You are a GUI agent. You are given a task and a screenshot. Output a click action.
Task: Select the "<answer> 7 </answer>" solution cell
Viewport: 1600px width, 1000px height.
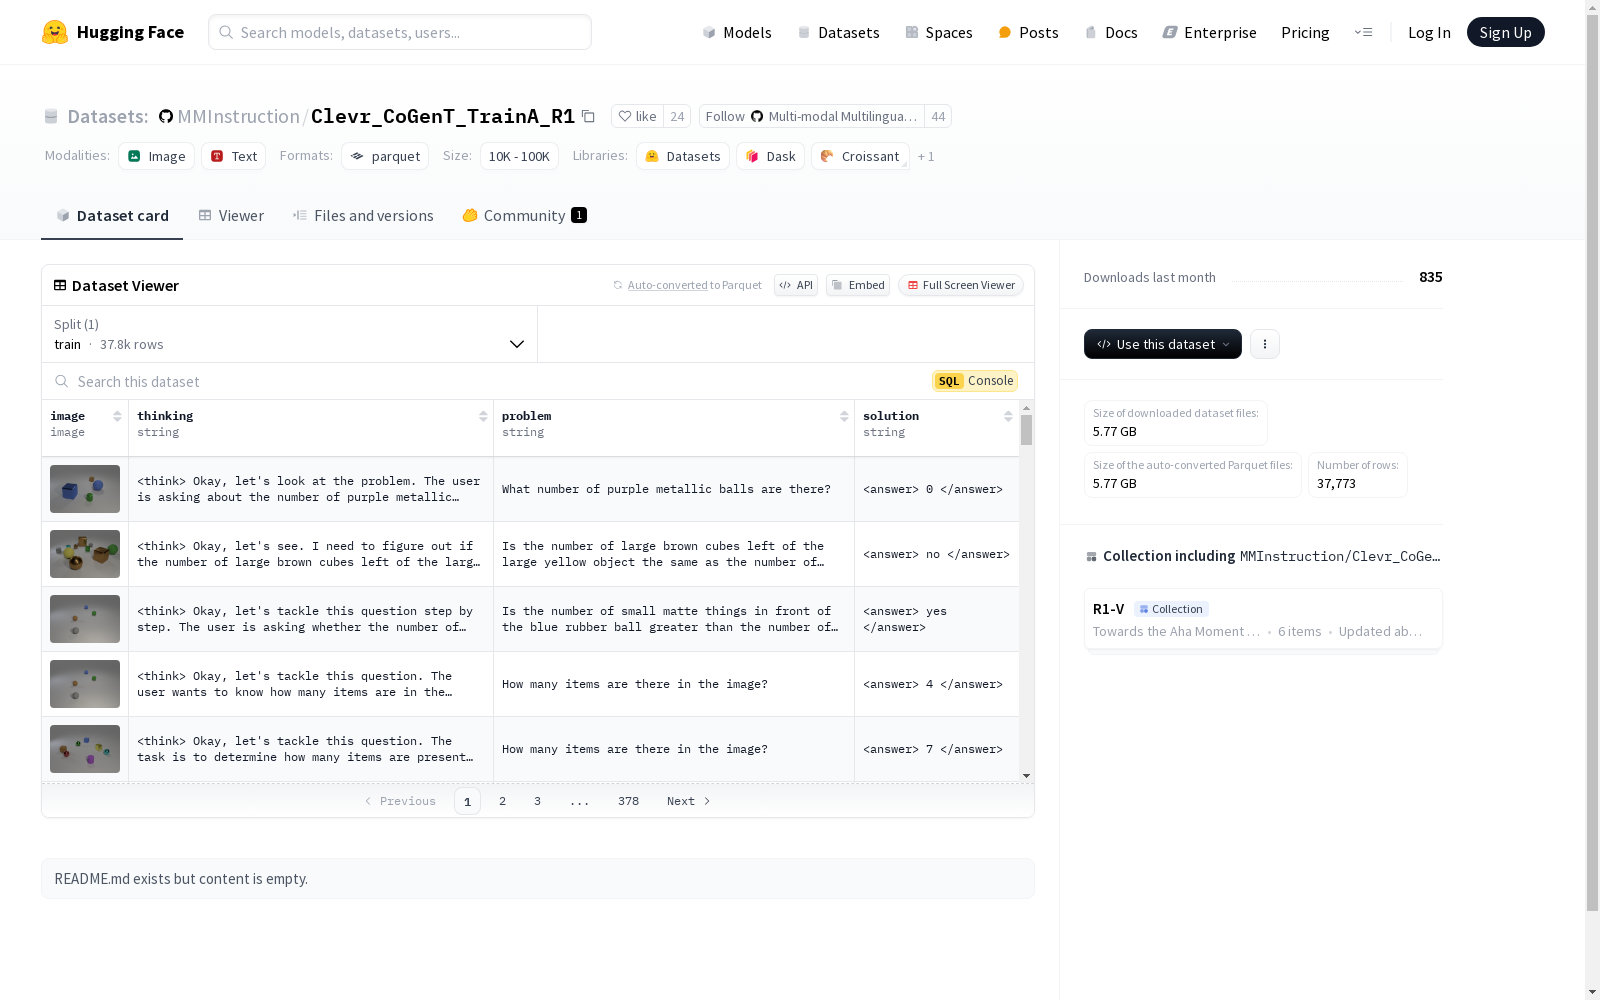937,749
